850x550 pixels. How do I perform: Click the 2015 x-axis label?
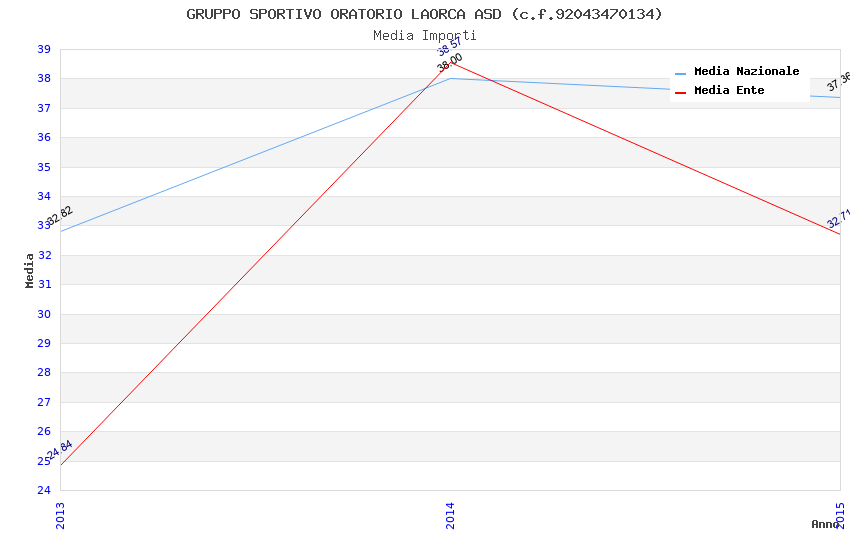click(840, 515)
